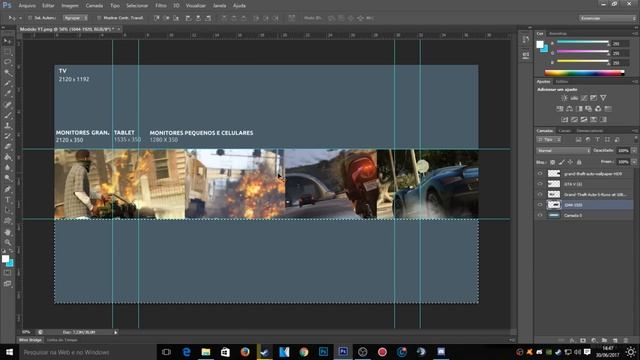The image size is (640, 360).
Task: Add an Invert adjustment layer
Action: click(564, 119)
